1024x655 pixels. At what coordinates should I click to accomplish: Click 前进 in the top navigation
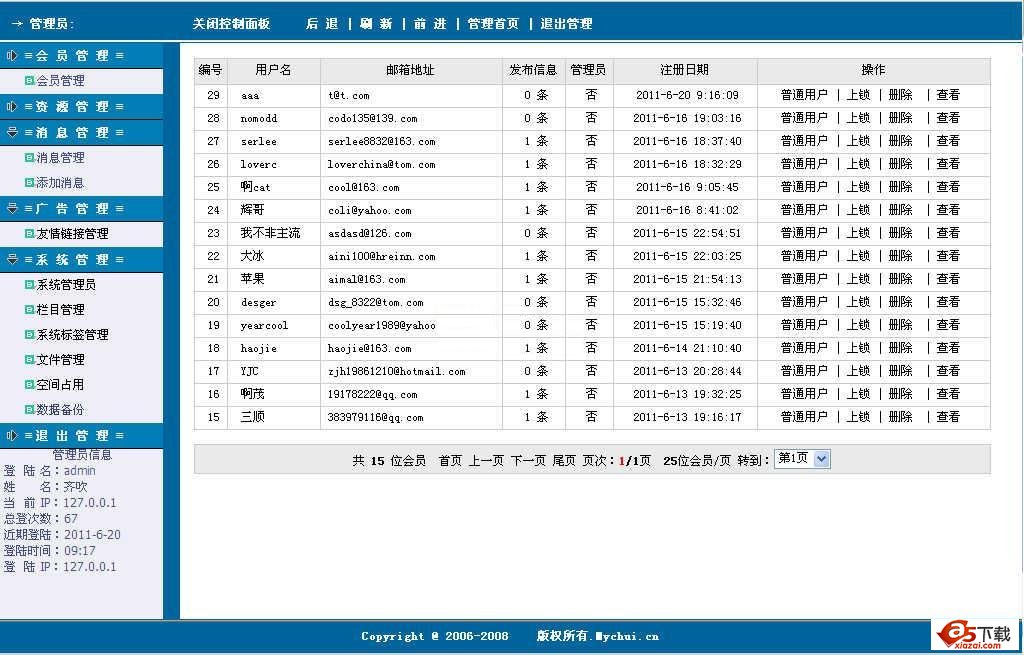tap(430, 24)
